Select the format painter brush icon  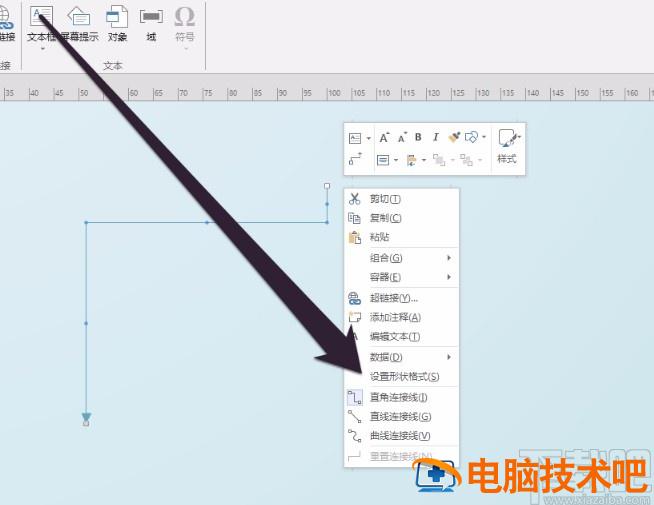[x=454, y=137]
